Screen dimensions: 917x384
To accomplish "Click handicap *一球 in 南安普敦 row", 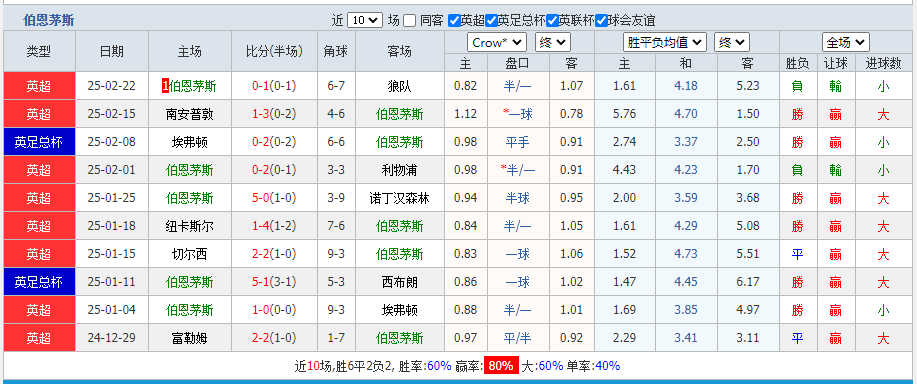I will (518, 114).
